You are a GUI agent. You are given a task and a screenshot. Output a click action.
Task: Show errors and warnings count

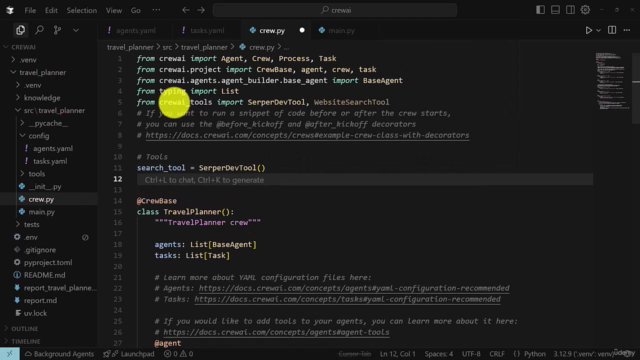click(x=178, y=354)
